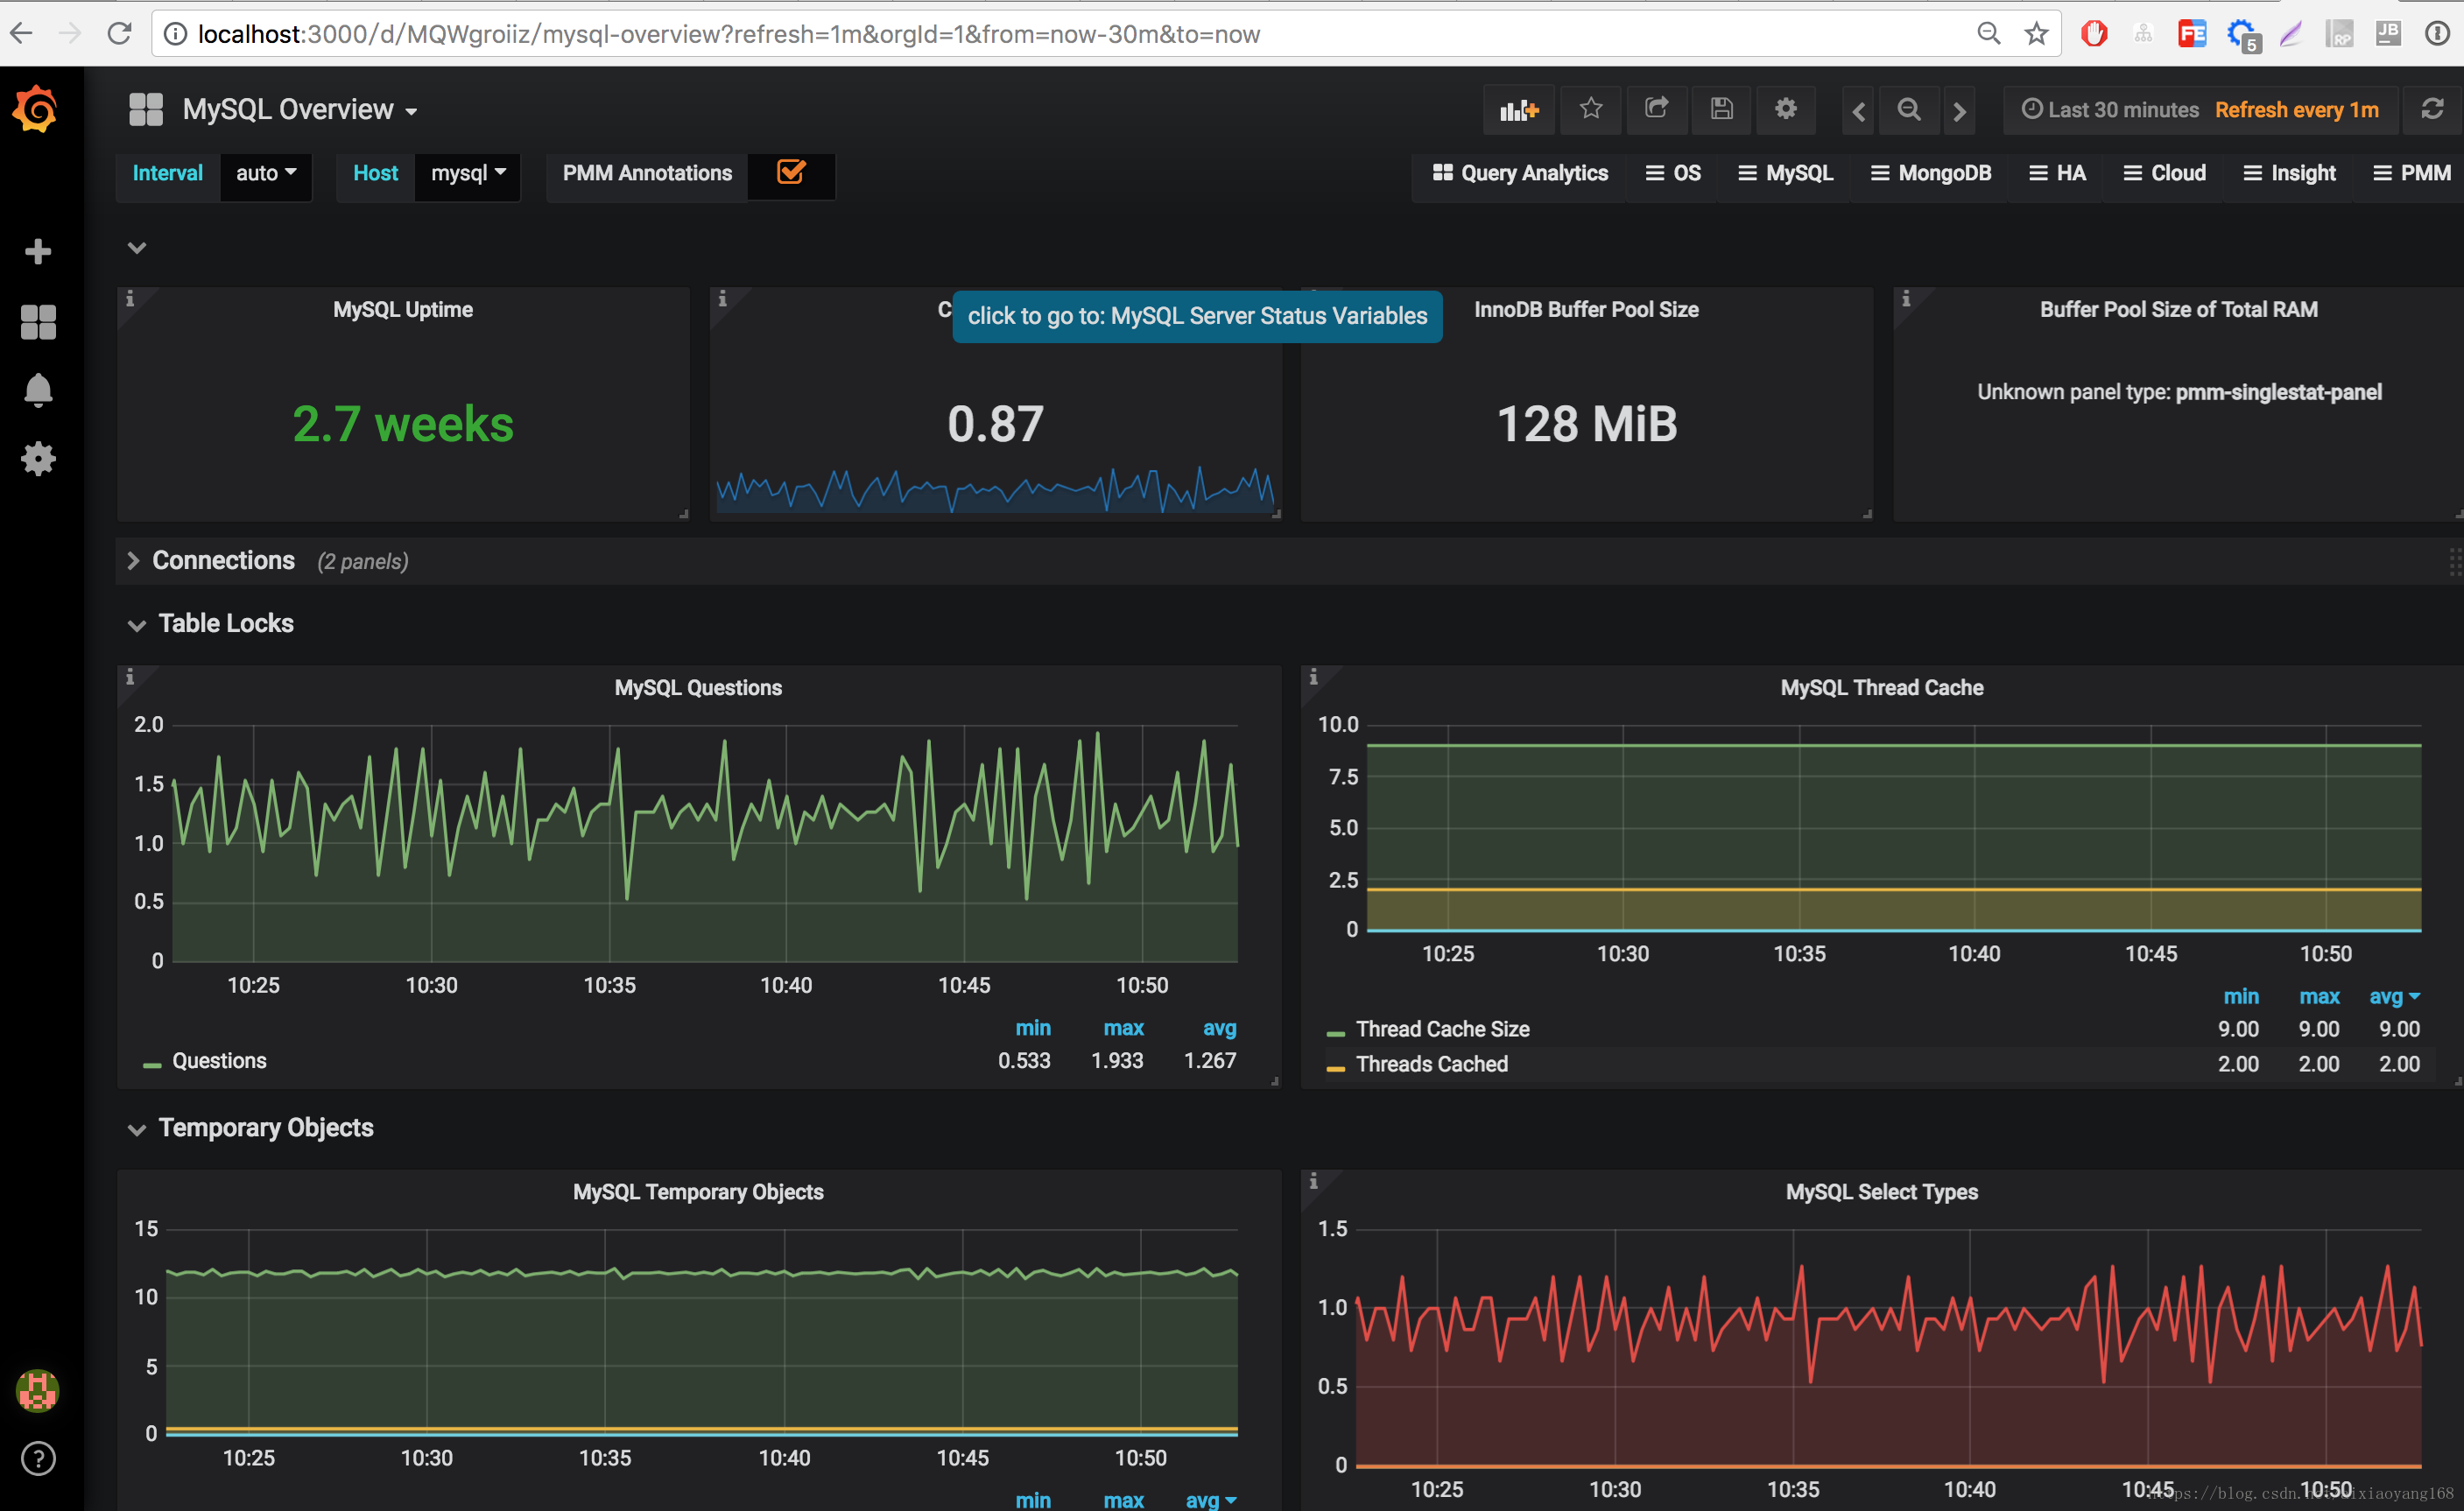The width and height of the screenshot is (2464, 1511).
Task: Click the MySQL Temporary Objects panel title
Action: tap(698, 1191)
